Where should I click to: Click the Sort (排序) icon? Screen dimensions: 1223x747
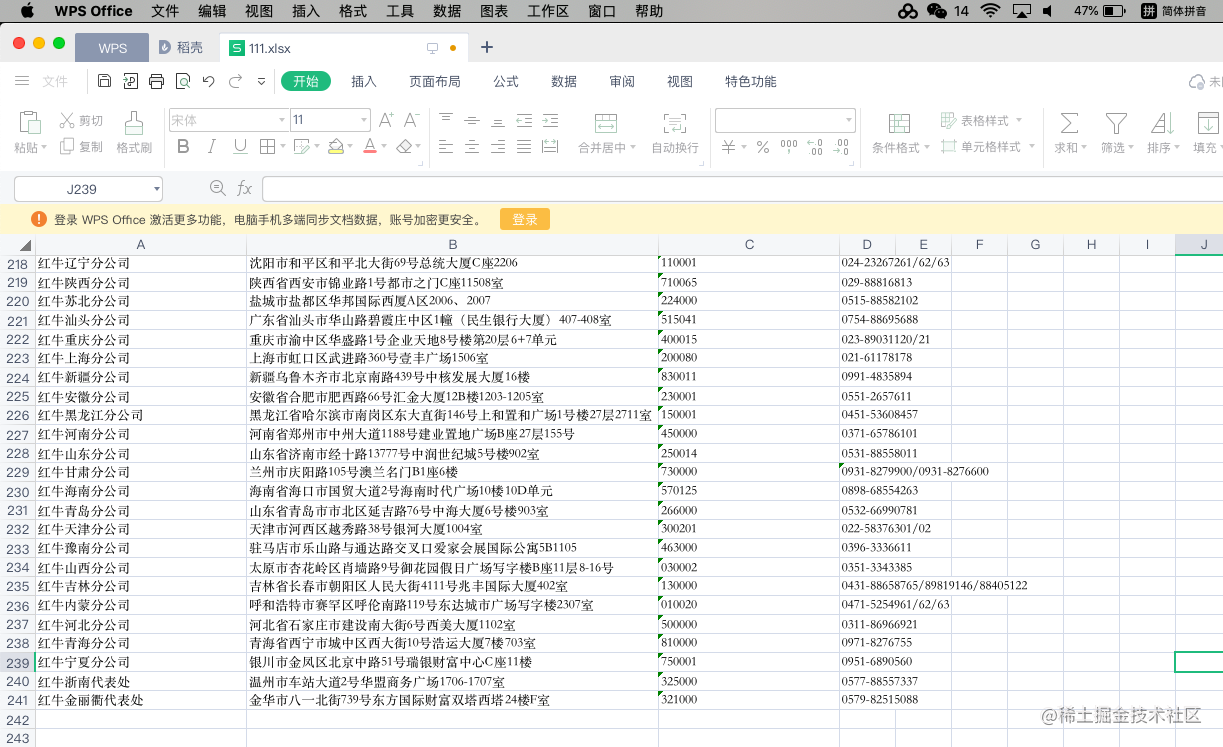[x=1162, y=123]
